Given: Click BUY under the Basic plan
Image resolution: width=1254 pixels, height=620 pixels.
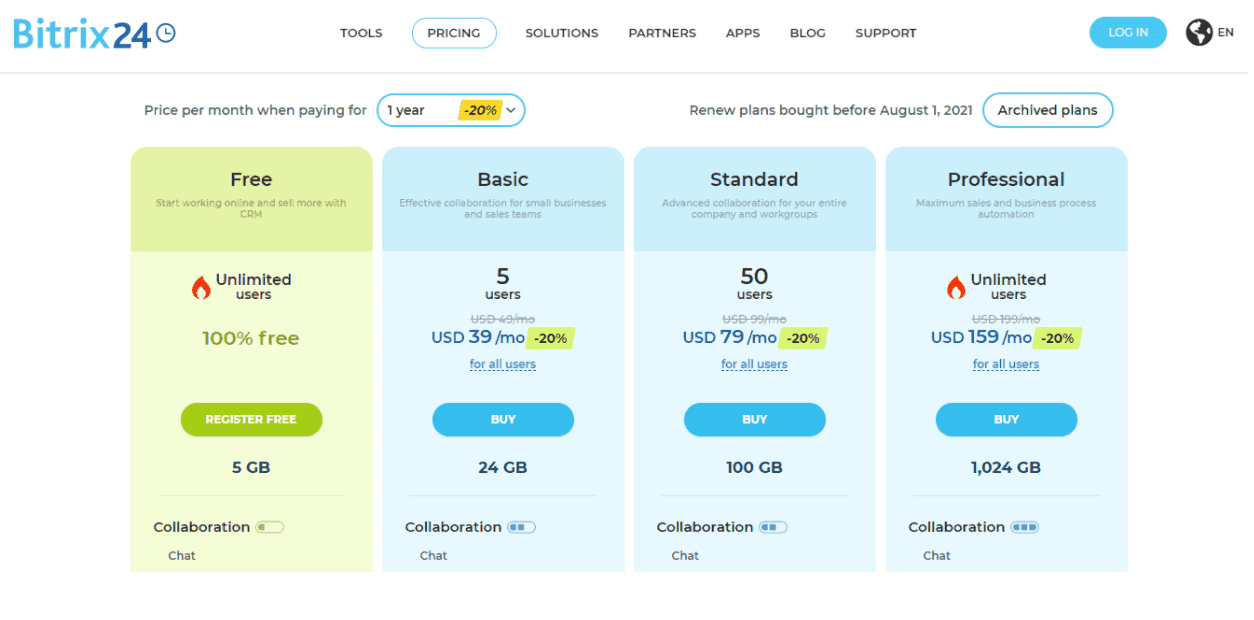Looking at the screenshot, I should pos(503,419).
